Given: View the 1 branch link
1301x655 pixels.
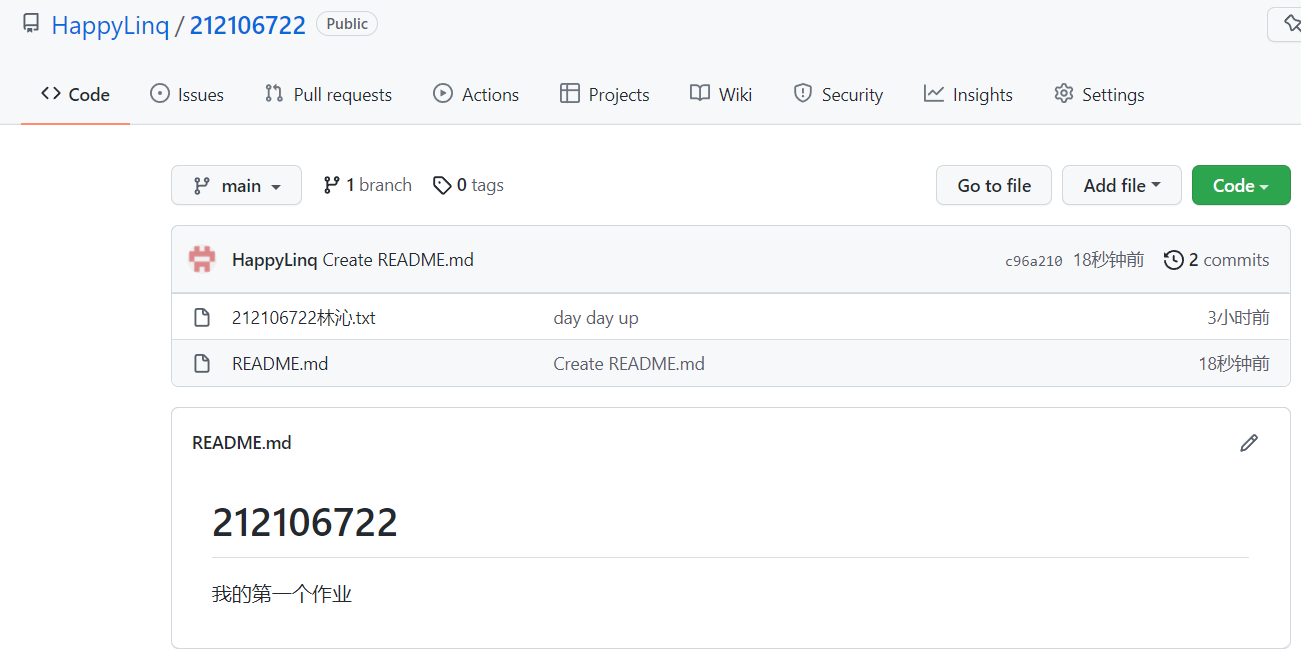Looking at the screenshot, I should pyautogui.click(x=367, y=185).
